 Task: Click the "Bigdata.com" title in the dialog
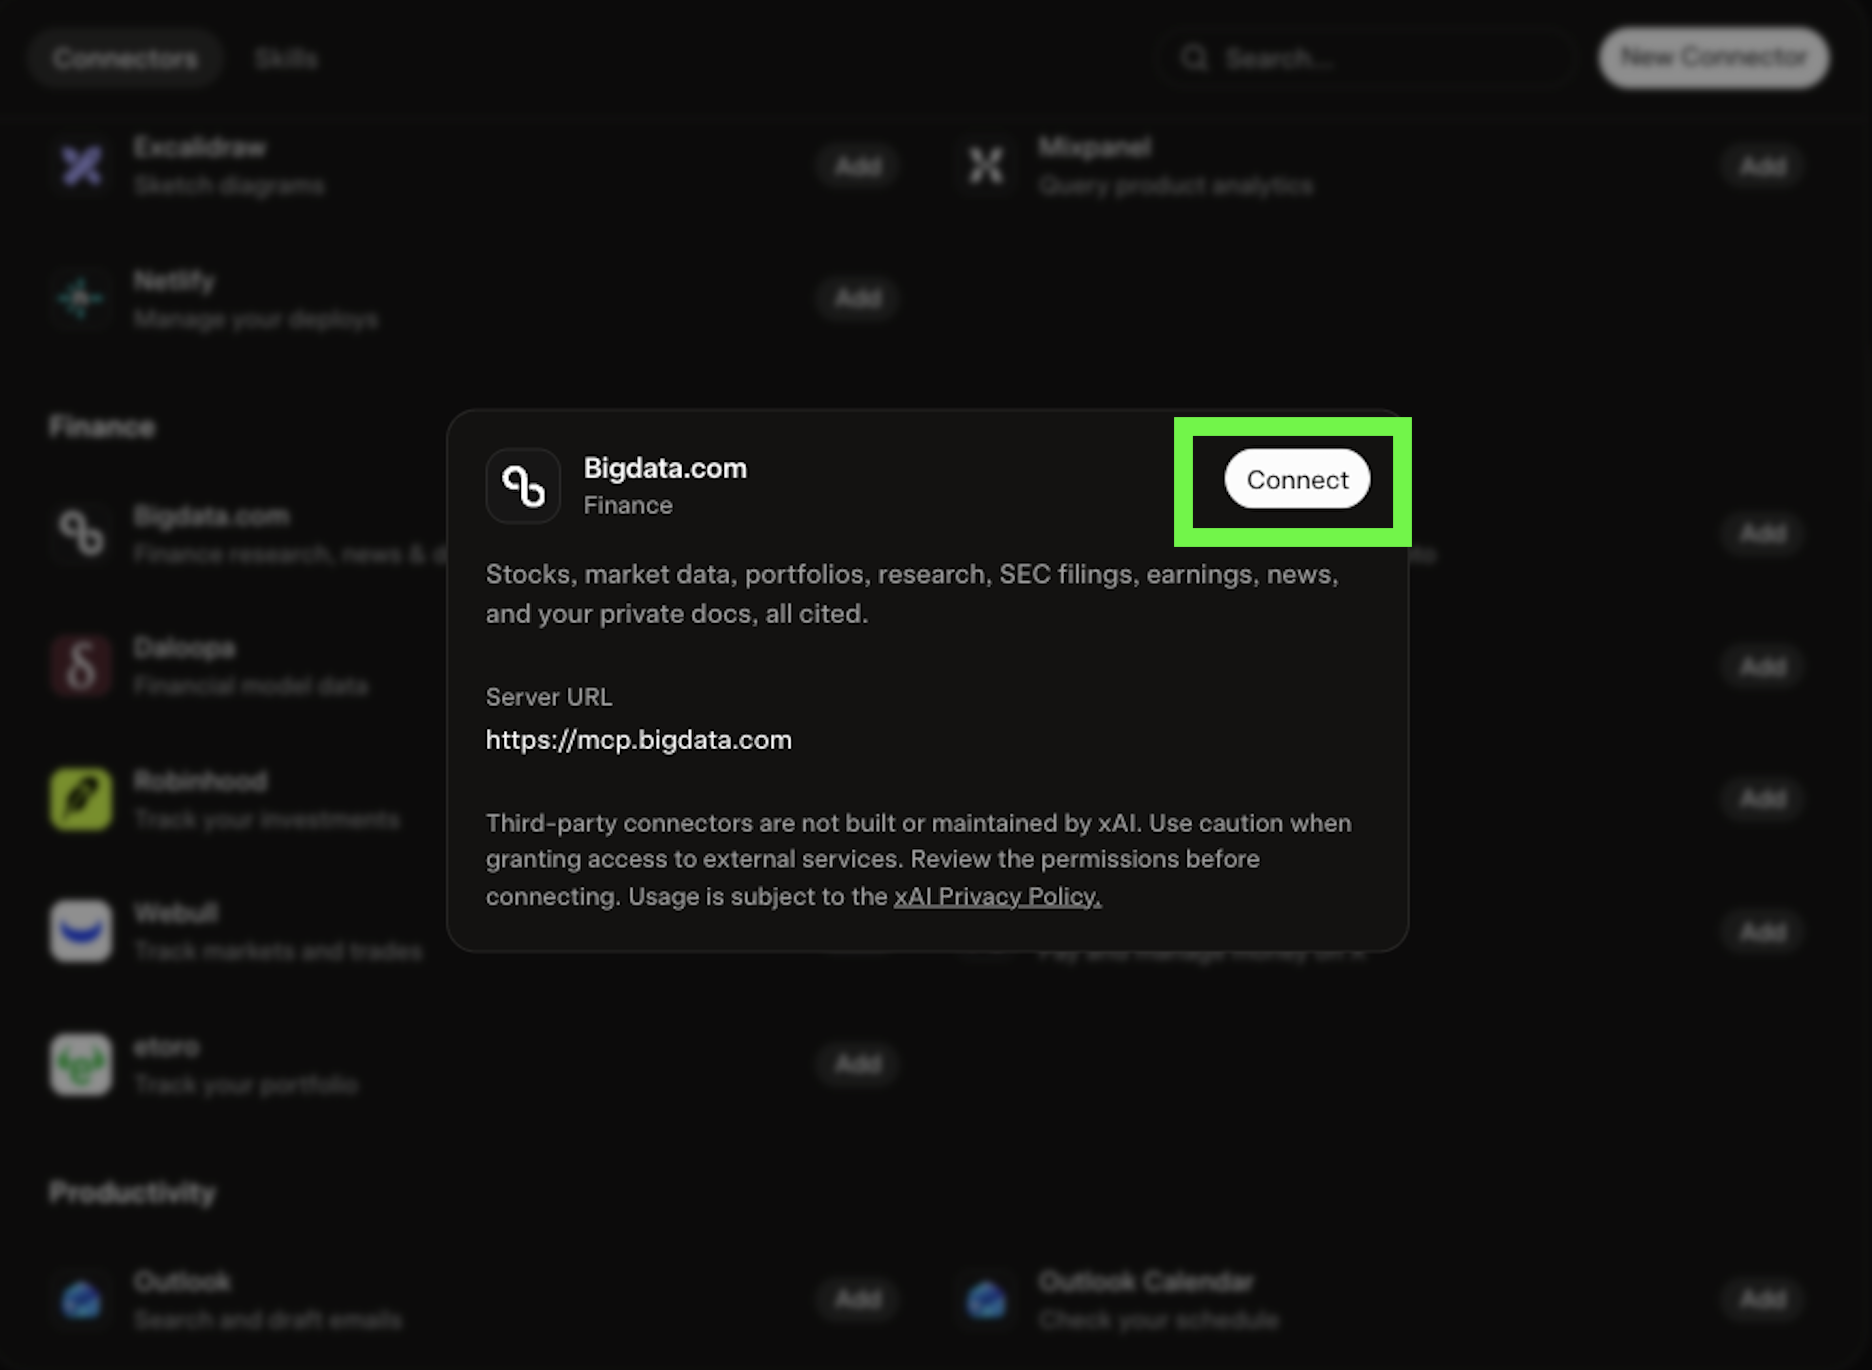point(665,468)
